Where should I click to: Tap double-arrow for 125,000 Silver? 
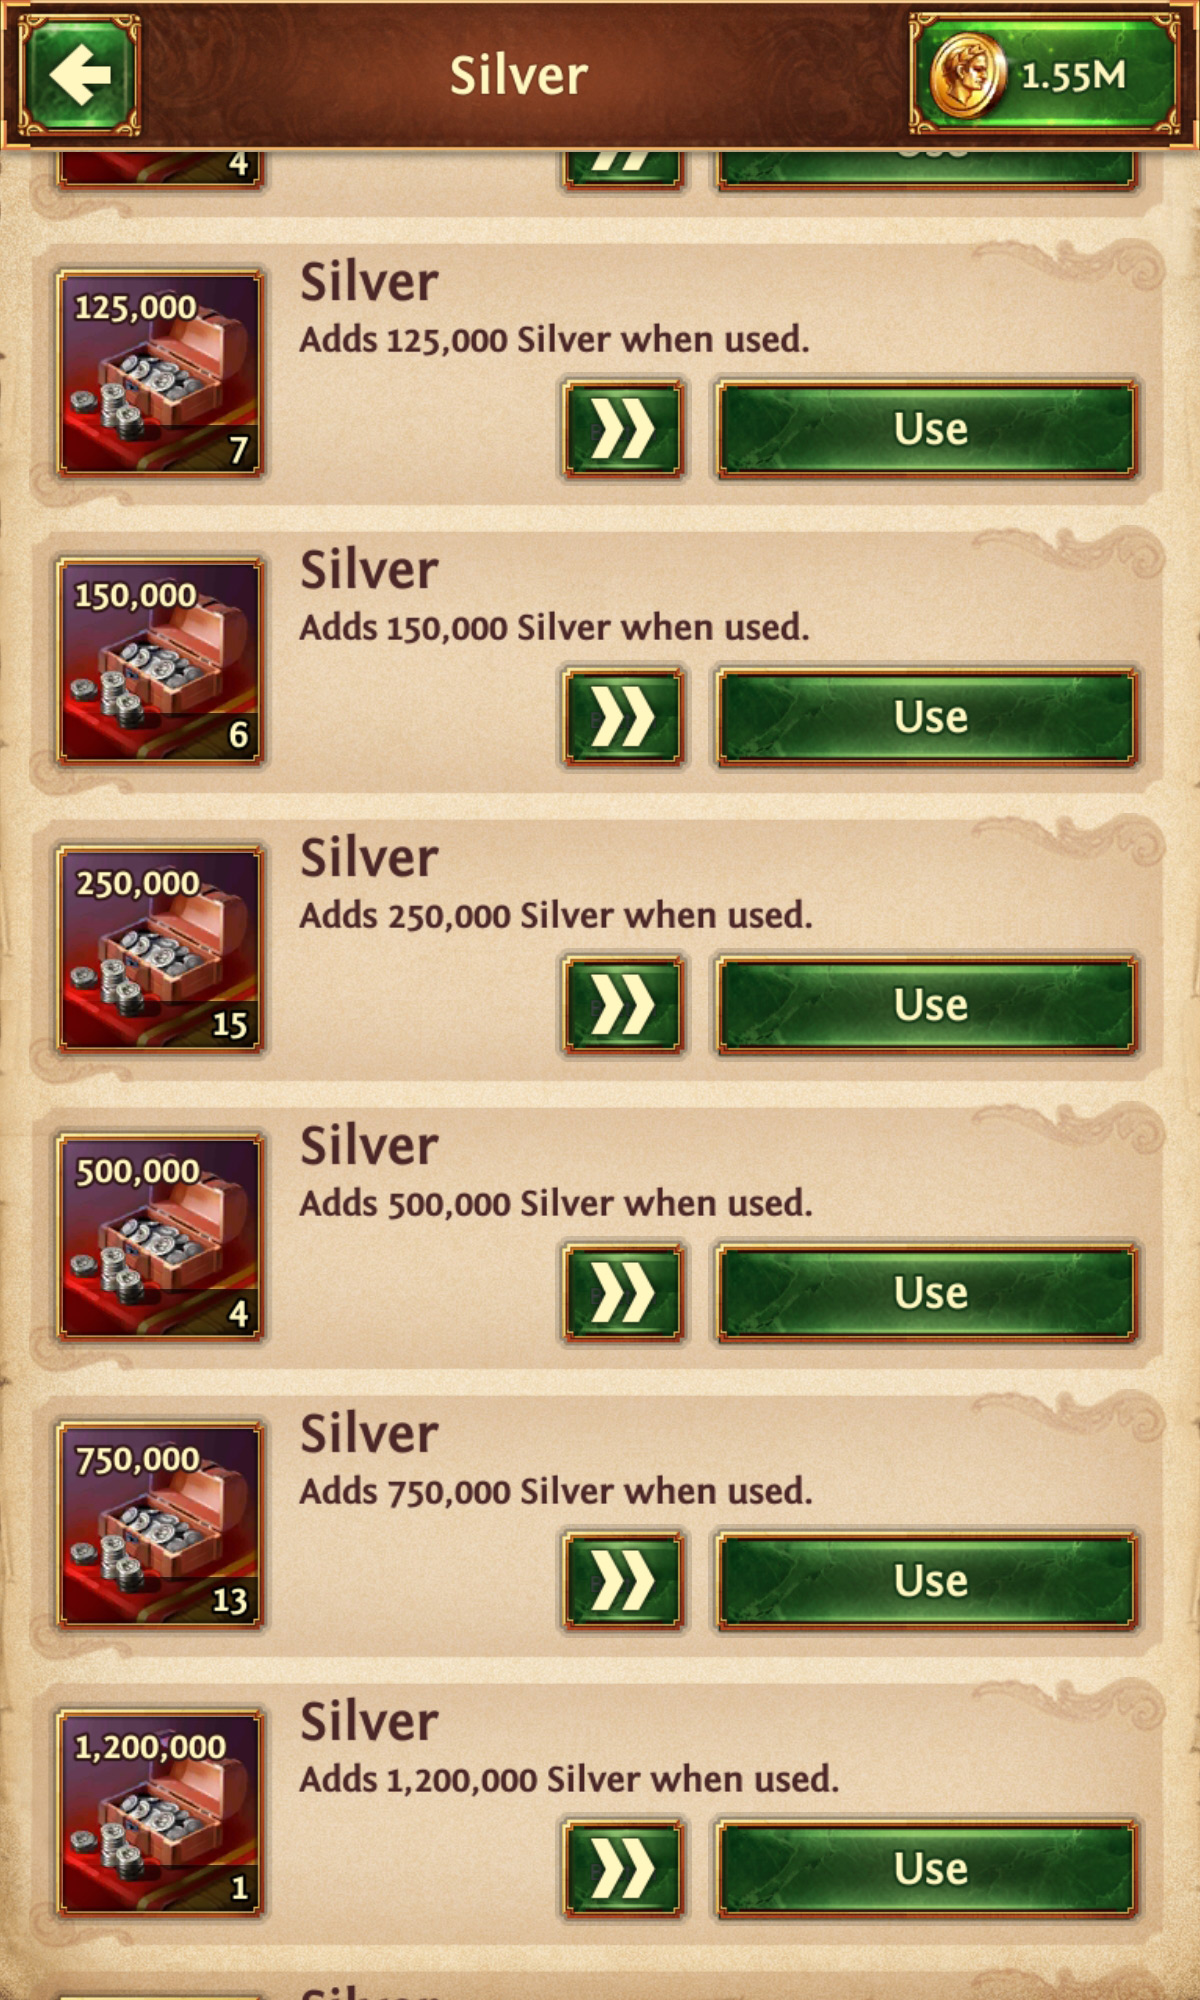coord(623,430)
